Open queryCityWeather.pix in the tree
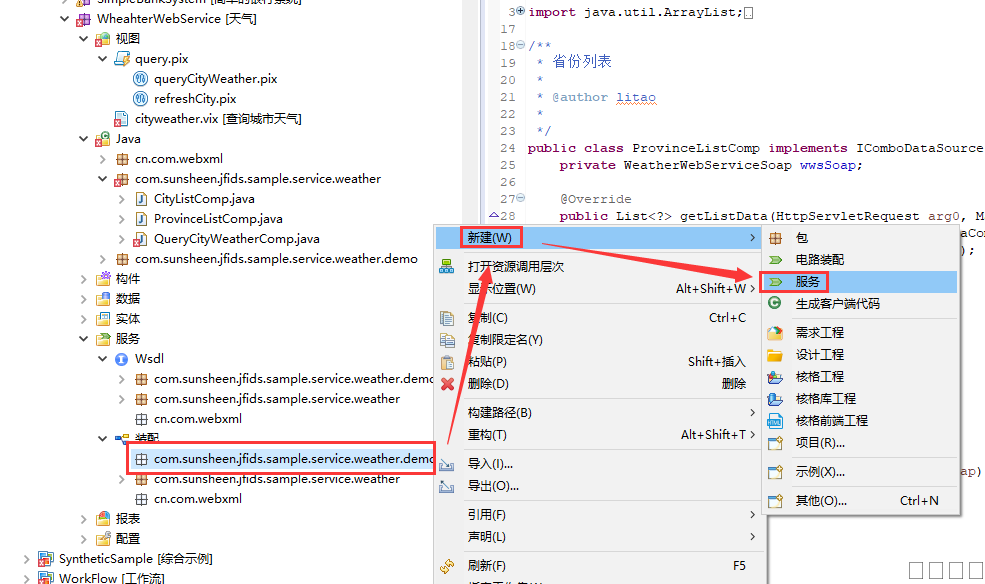The image size is (985, 584). pyautogui.click(x=215, y=79)
